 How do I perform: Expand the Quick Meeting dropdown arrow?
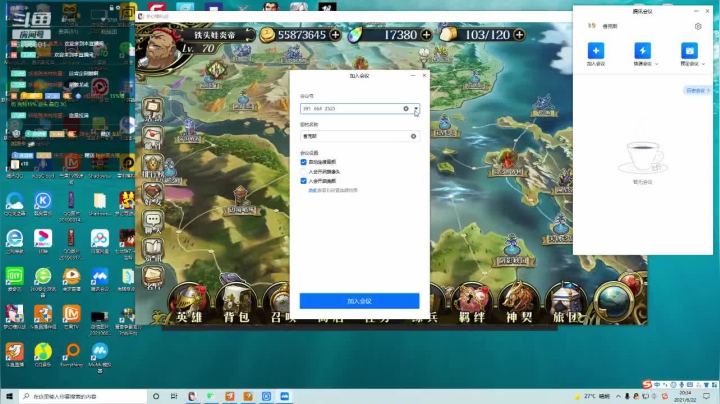657,64
